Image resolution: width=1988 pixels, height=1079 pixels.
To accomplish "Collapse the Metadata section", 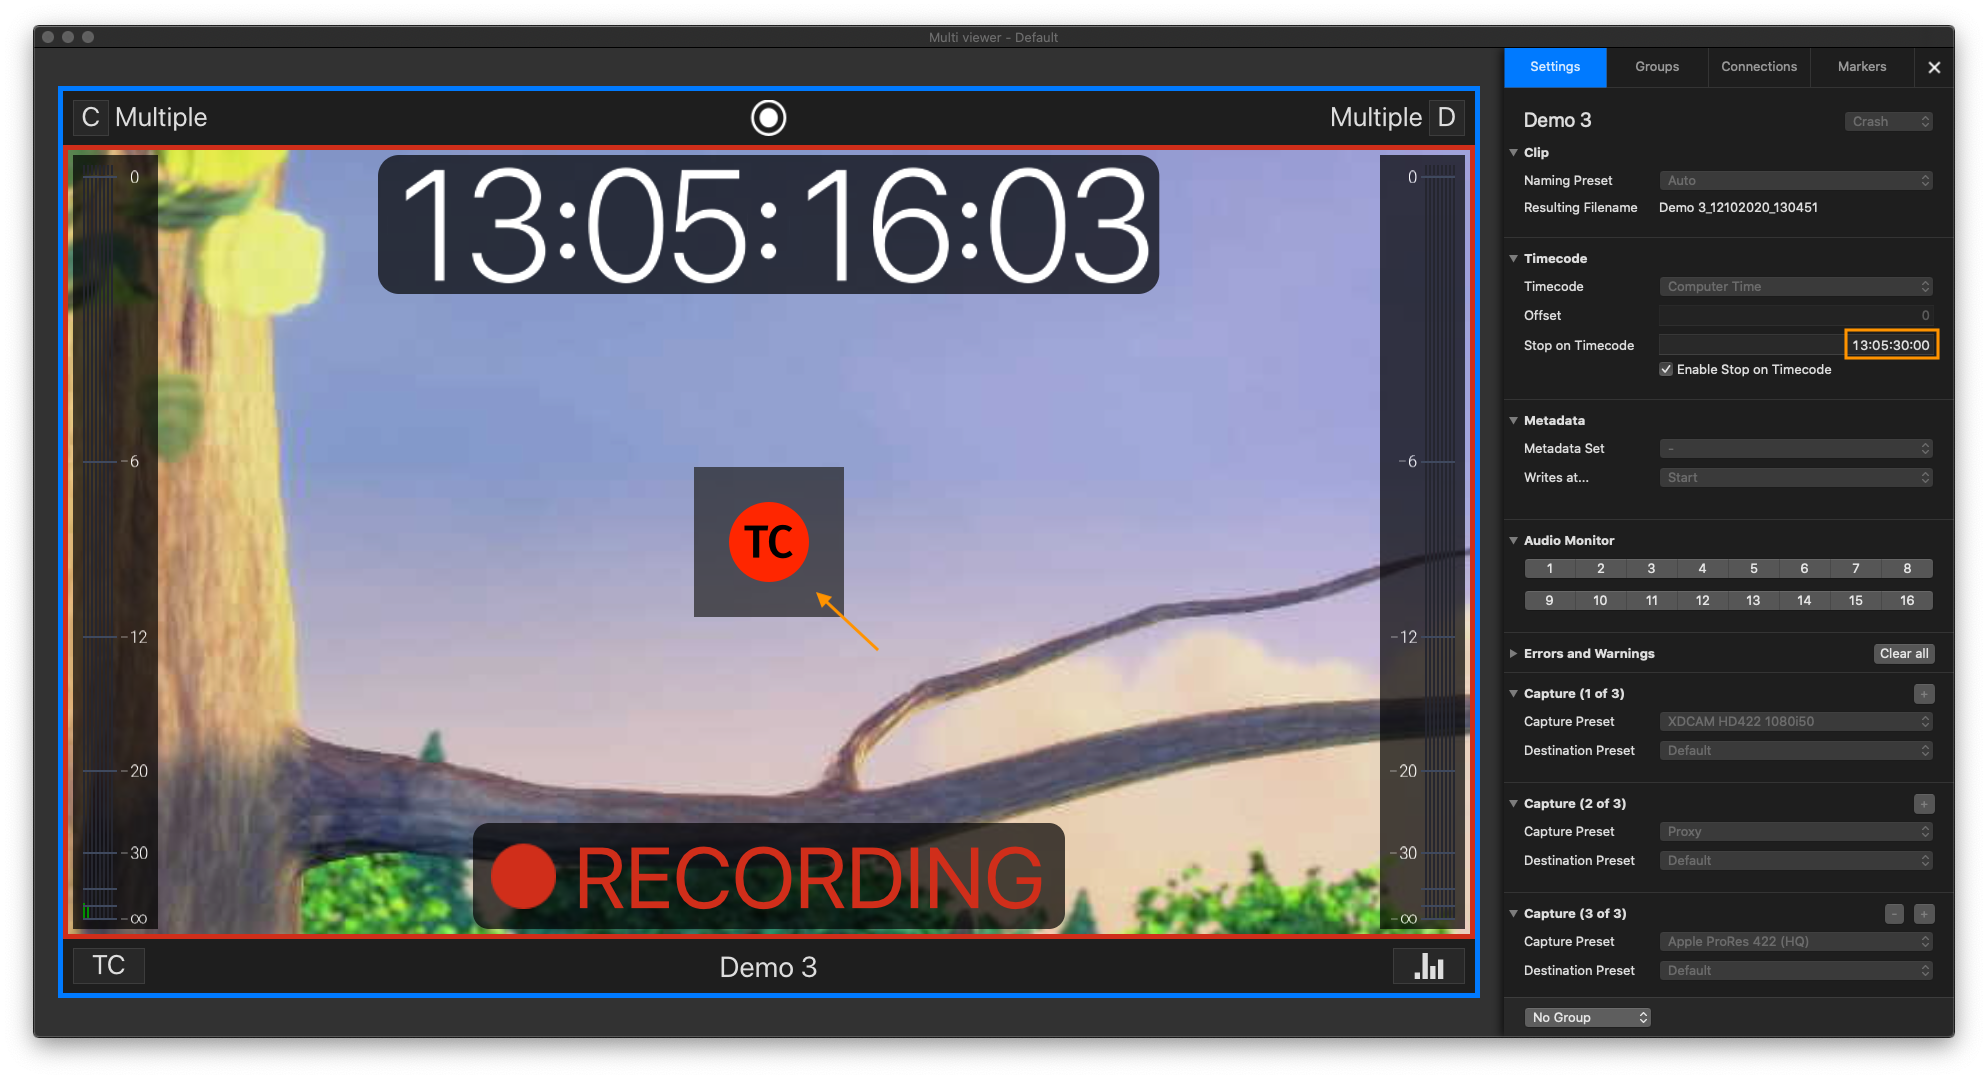I will point(1513,421).
